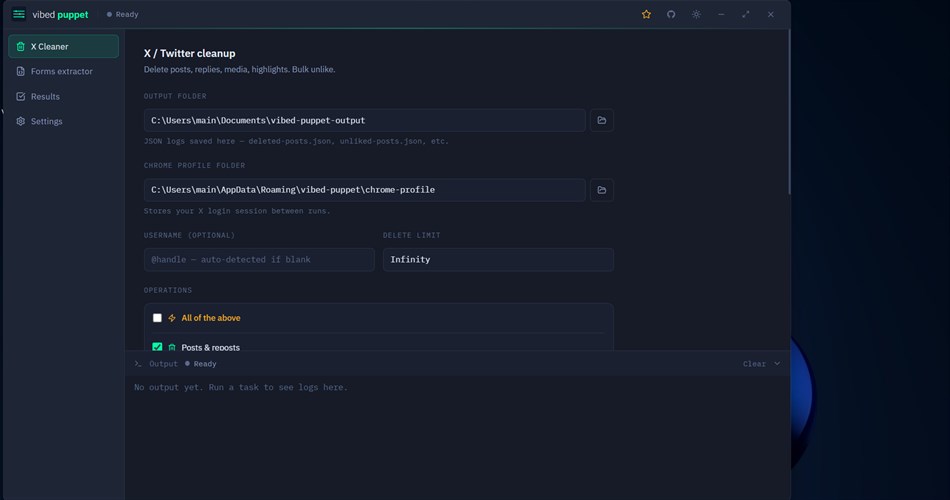The height and width of the screenshot is (500, 950).
Task: Close the vibed puppet window
Action: [771, 15]
